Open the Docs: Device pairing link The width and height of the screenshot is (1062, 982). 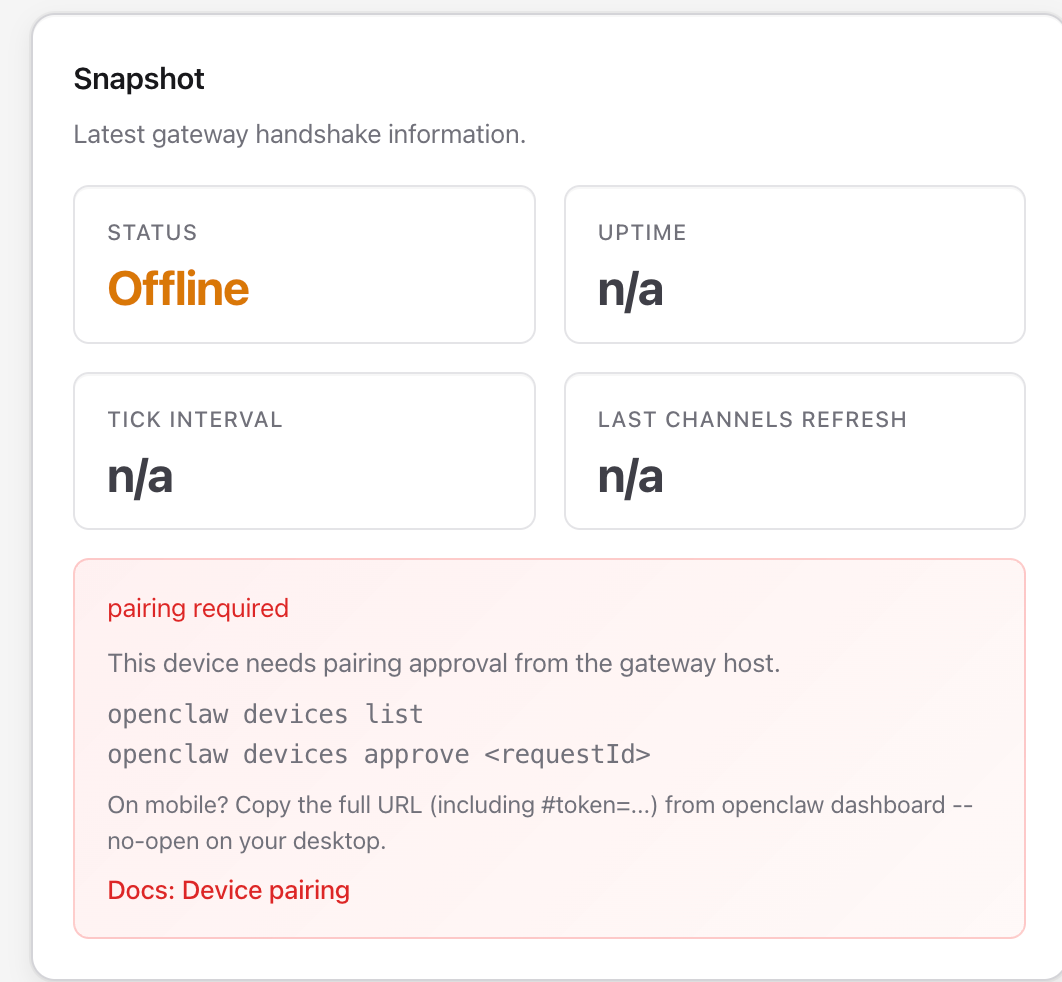coord(228,890)
